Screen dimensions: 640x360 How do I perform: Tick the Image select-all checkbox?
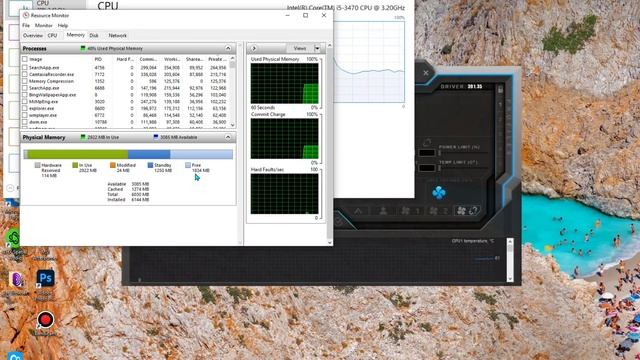pos(25,59)
